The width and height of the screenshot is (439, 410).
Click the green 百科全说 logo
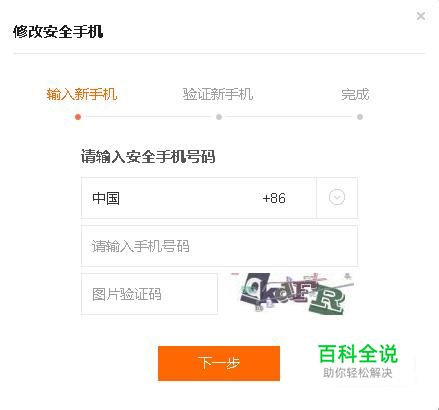click(x=358, y=354)
